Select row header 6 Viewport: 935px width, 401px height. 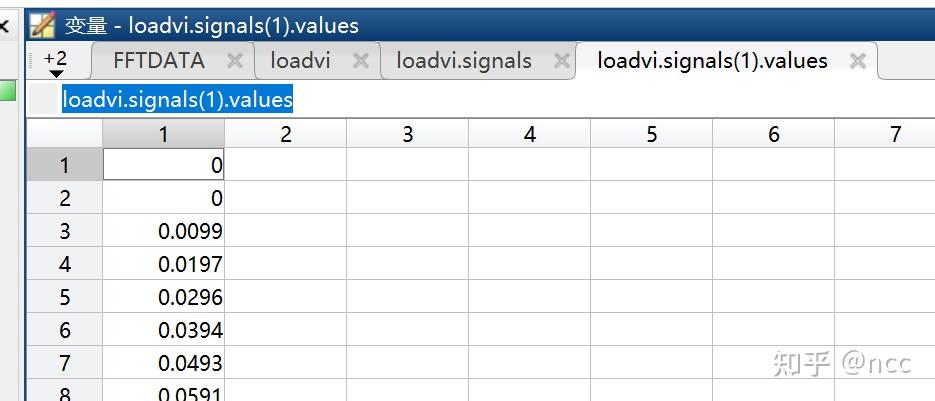point(65,330)
